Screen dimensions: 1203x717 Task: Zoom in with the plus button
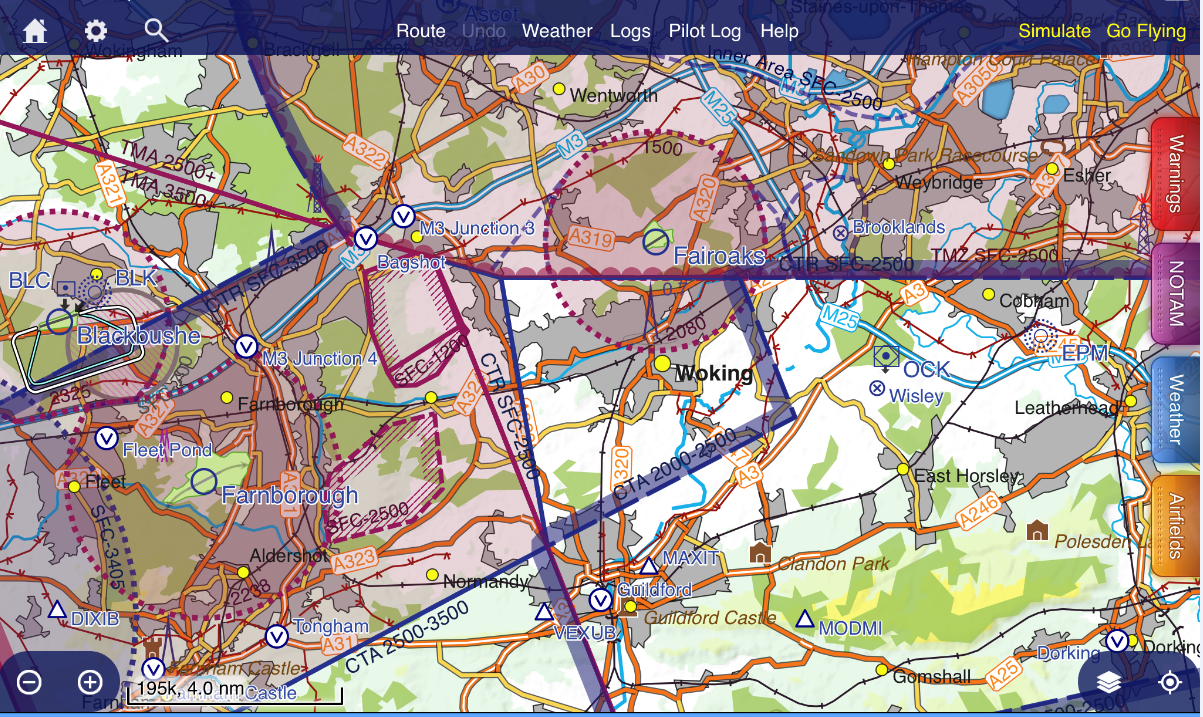point(90,683)
